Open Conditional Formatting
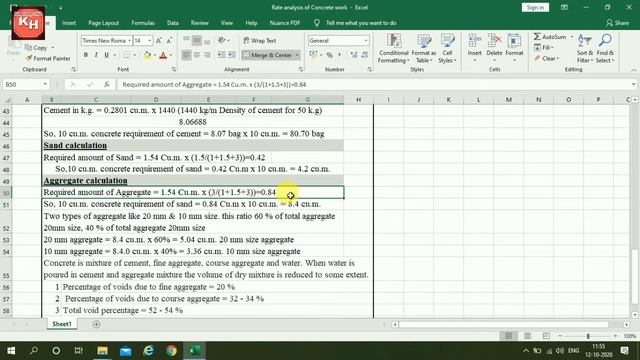This screenshot has height=360, width=640. click(393, 49)
